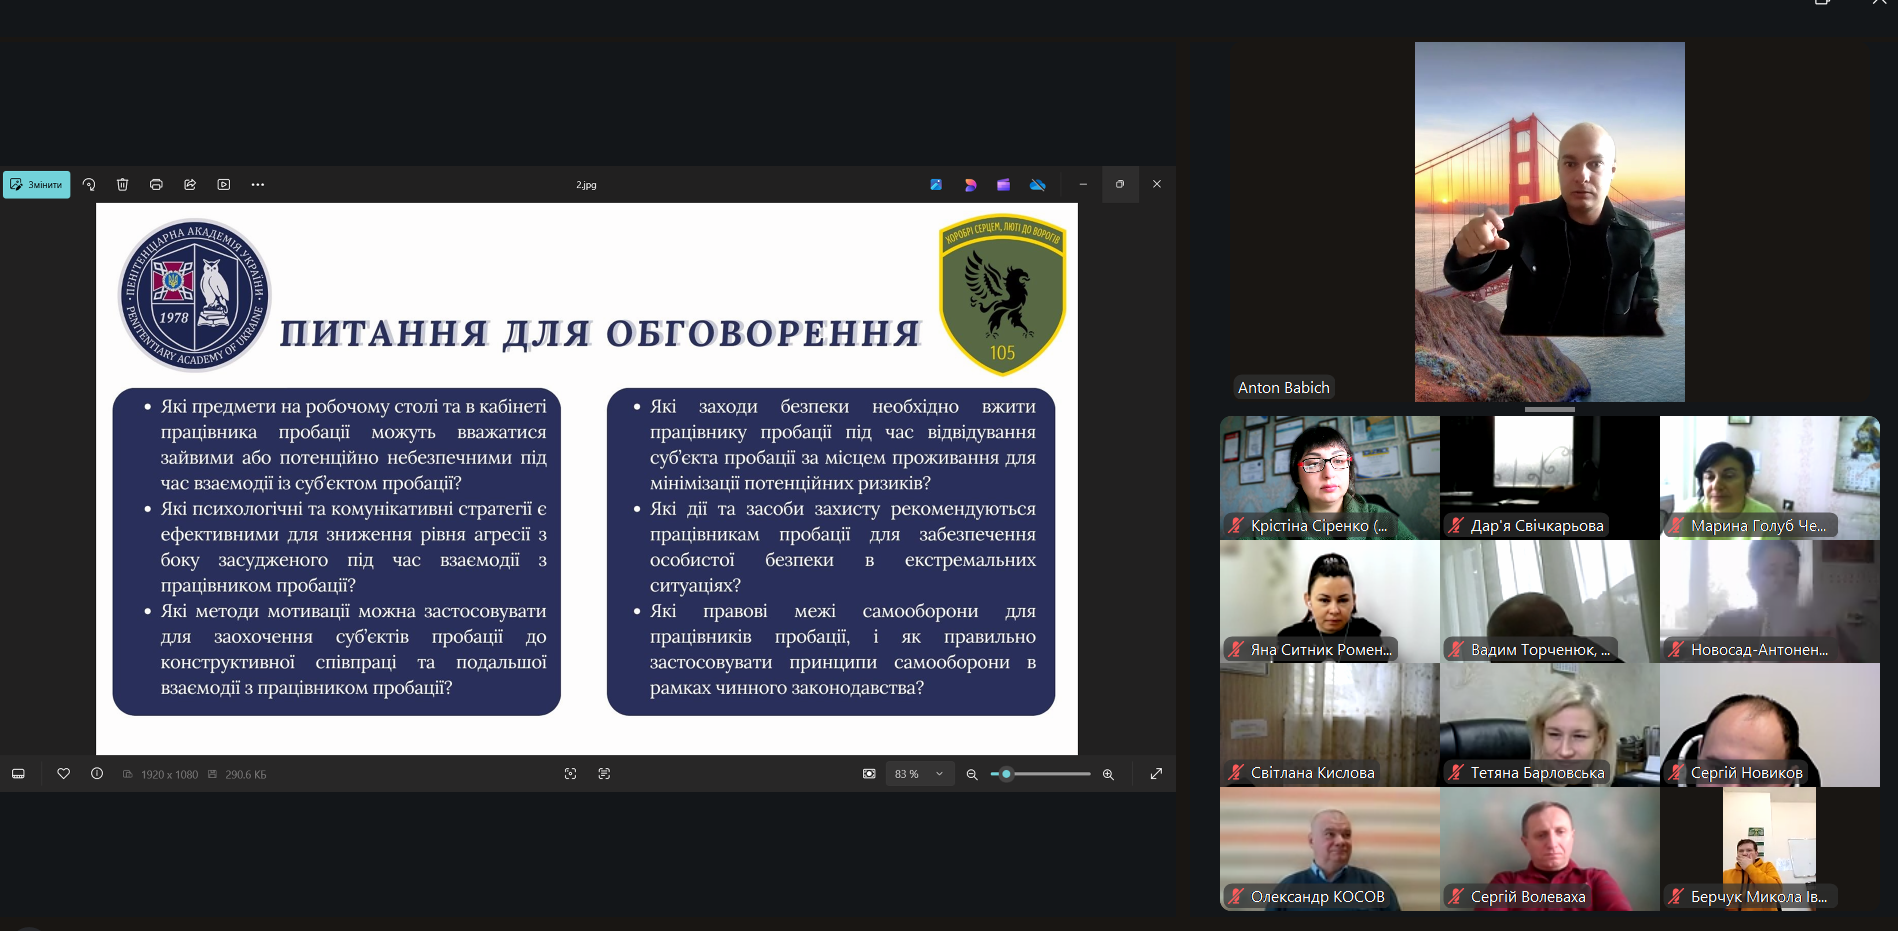Screen dimensions: 1898x931
Task: Click the zoom out magnifier icon
Action: pyautogui.click(x=971, y=774)
